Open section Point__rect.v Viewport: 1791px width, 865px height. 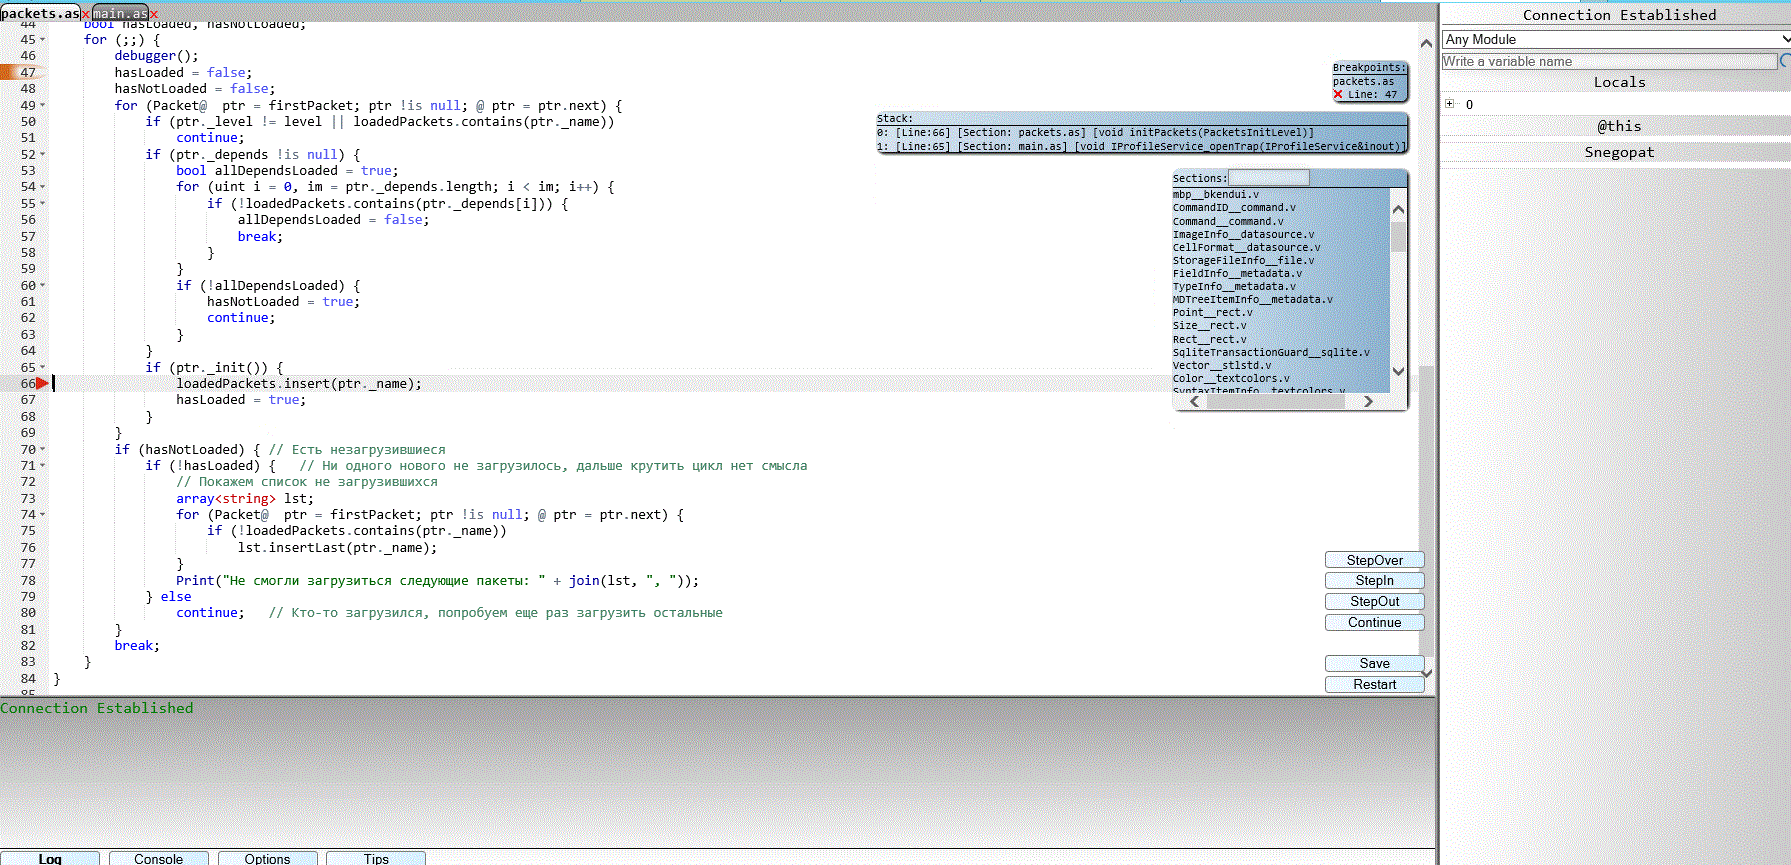[1212, 312]
